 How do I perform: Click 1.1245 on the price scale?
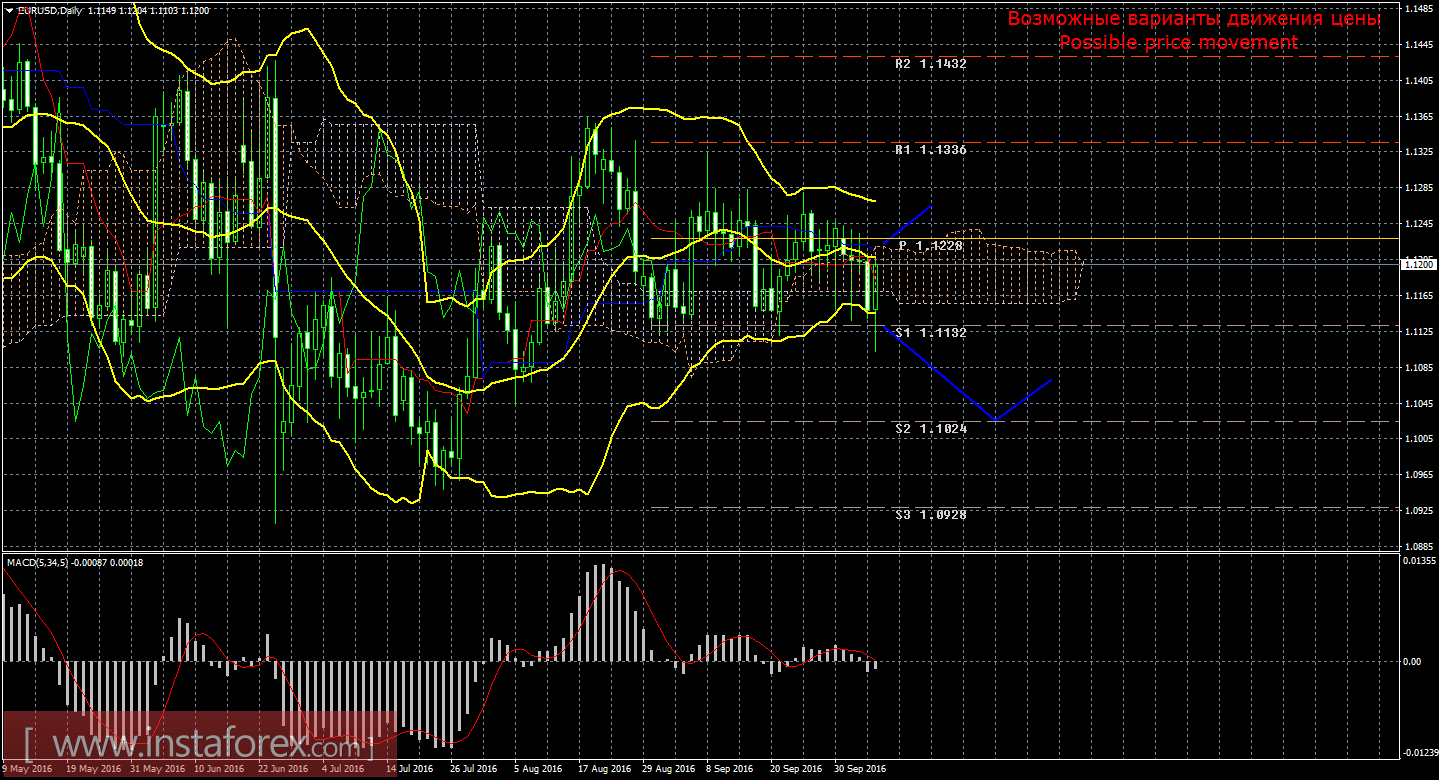pos(1419,224)
